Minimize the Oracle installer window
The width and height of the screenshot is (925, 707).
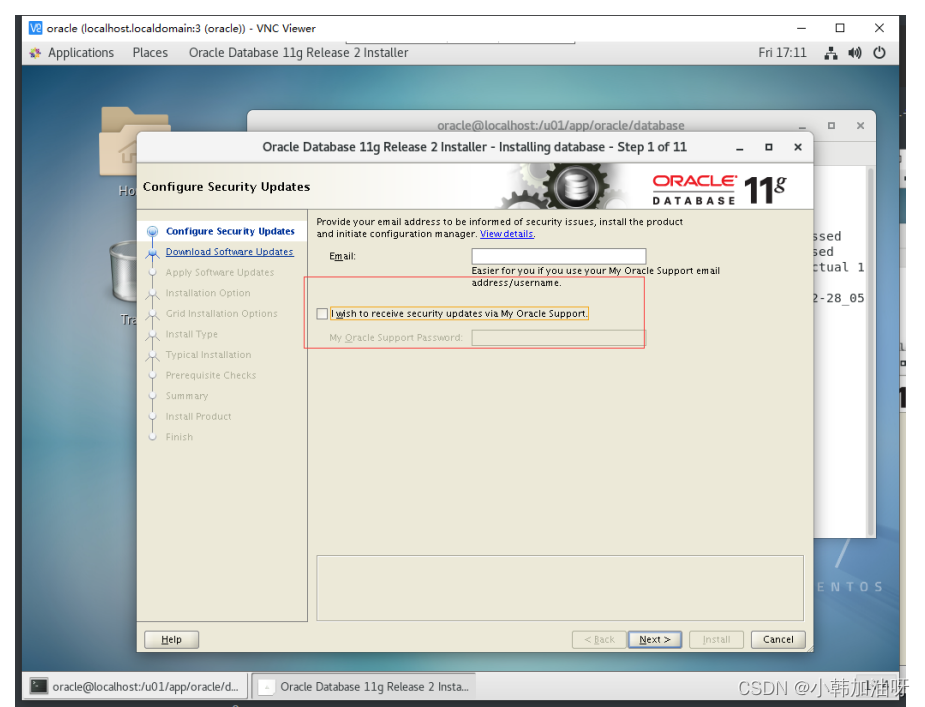click(740, 148)
